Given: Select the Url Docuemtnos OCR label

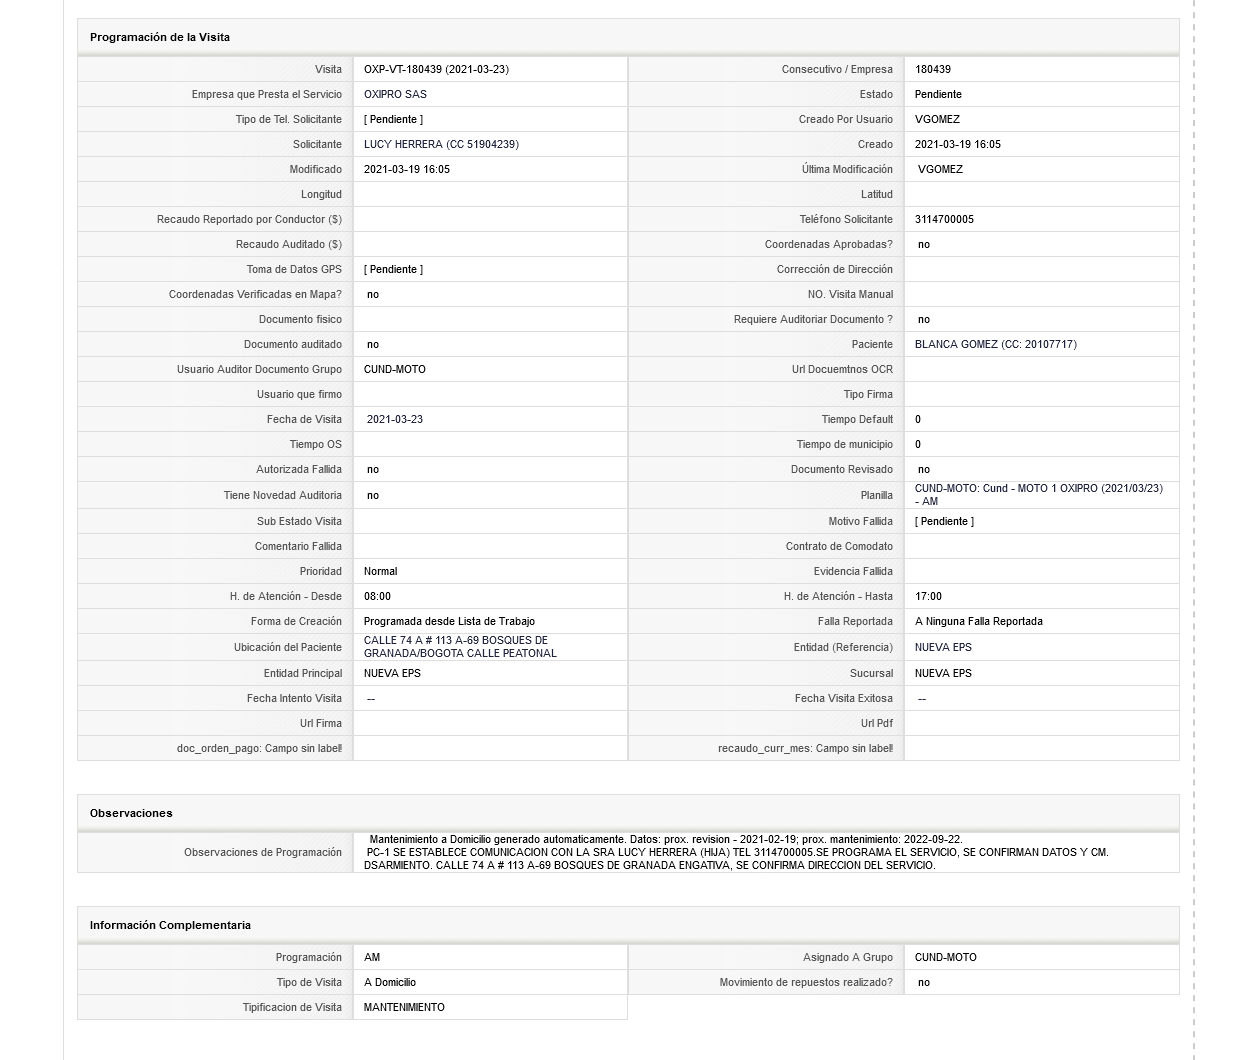Looking at the screenshot, I should pos(842,369).
